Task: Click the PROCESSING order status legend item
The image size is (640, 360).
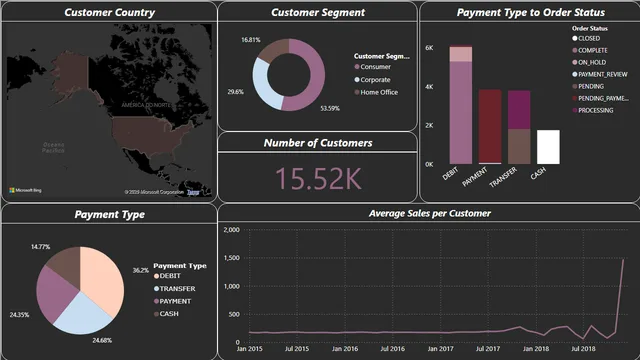Action: coord(593,110)
